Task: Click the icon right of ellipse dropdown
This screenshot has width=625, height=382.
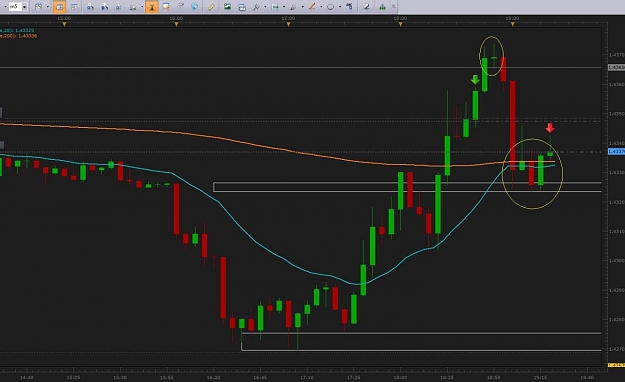Action: pos(349,6)
